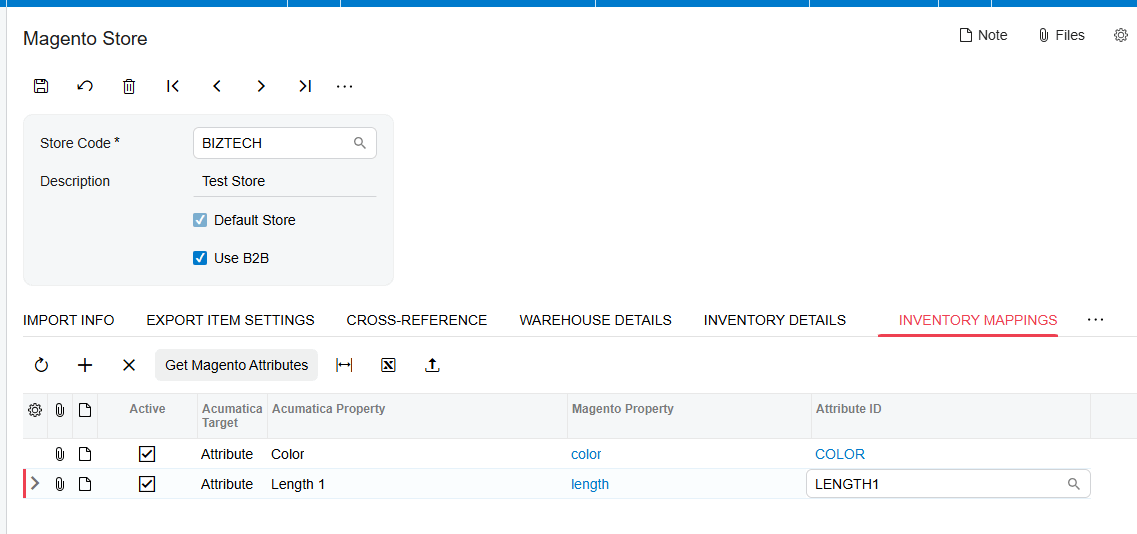Click the Attribute target cell in Length 1 row

232,484
